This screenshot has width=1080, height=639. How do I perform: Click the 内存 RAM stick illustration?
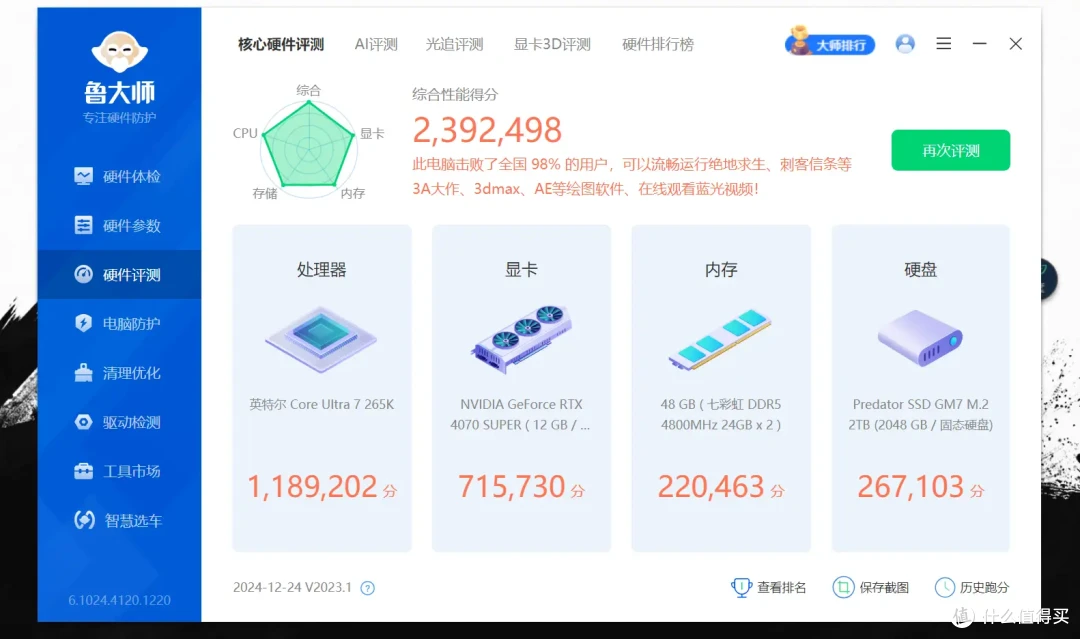[x=720, y=339]
